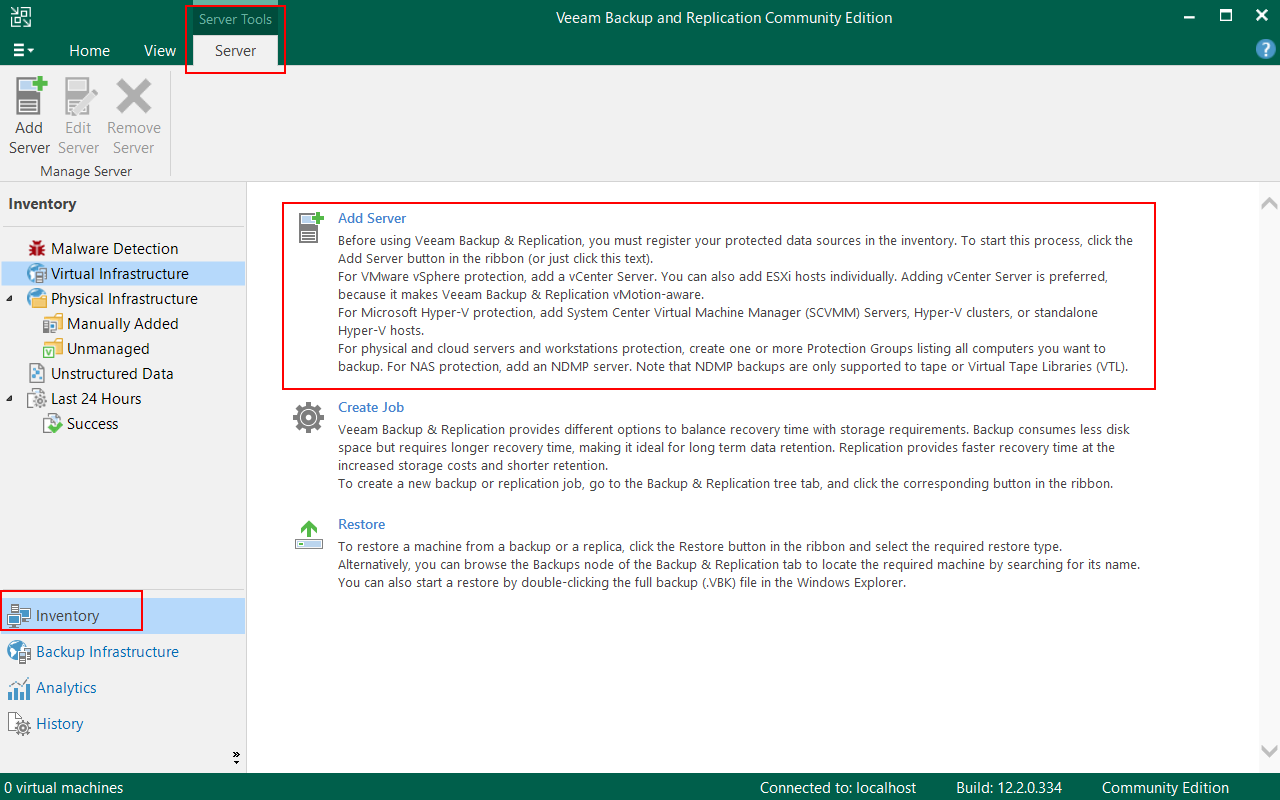Click the Restore heading link

pyautogui.click(x=361, y=524)
